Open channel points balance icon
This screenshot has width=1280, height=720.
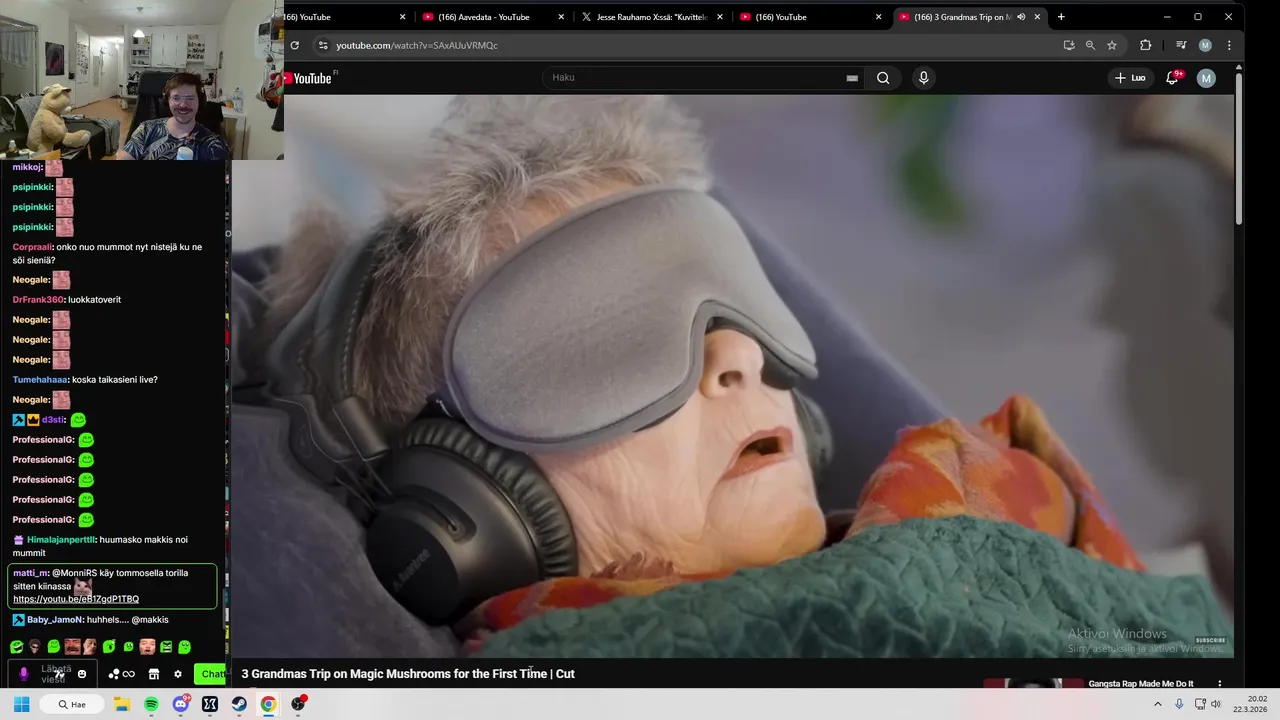click(x=121, y=674)
